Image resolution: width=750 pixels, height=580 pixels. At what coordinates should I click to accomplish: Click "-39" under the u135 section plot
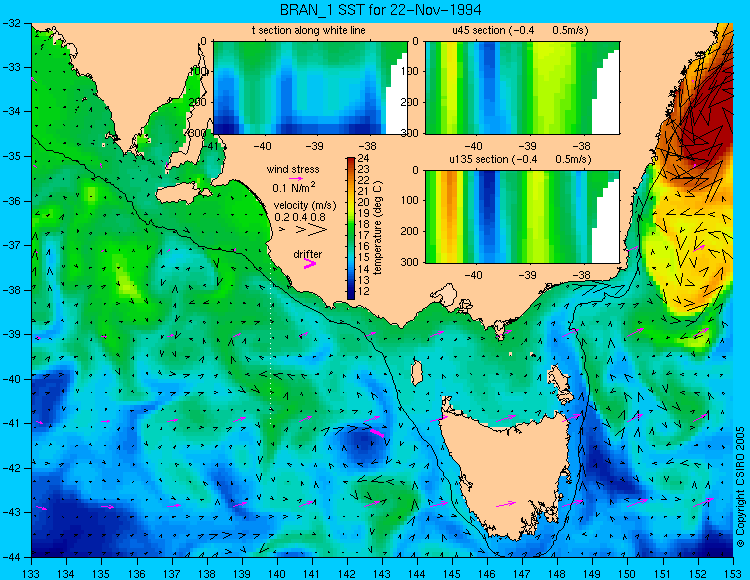point(528,275)
